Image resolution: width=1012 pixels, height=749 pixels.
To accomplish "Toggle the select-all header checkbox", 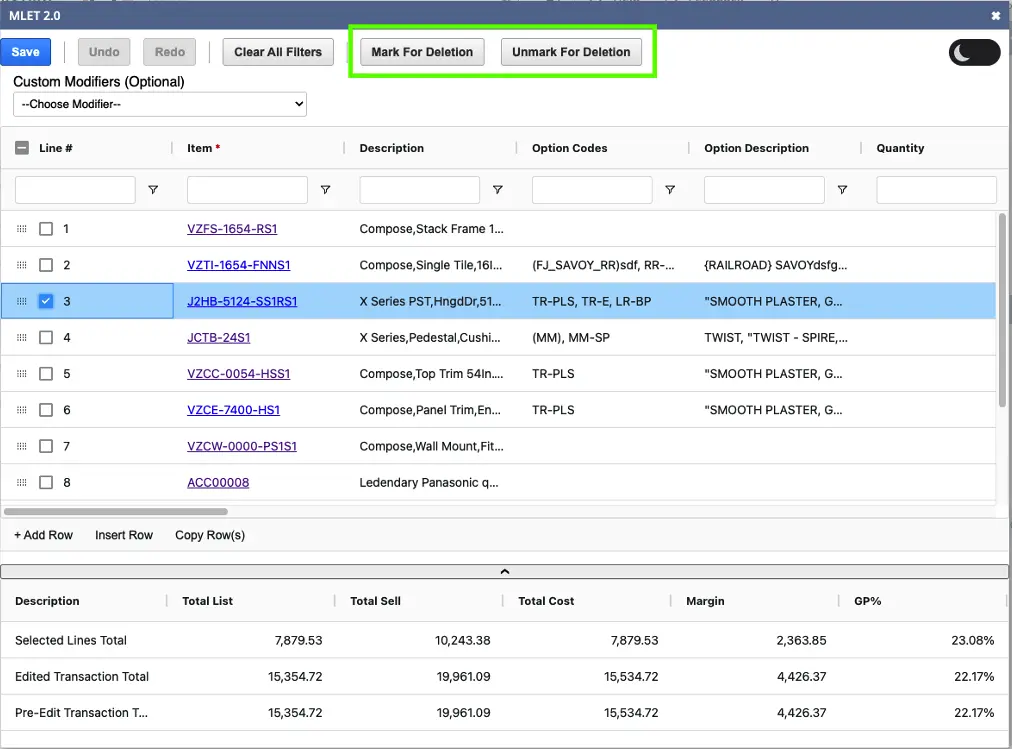I will point(22,148).
